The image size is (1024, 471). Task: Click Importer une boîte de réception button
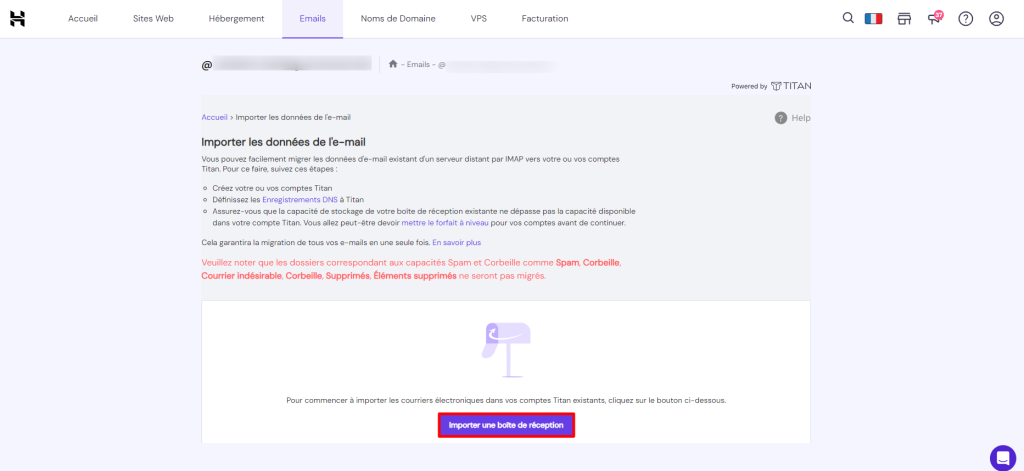[506, 425]
